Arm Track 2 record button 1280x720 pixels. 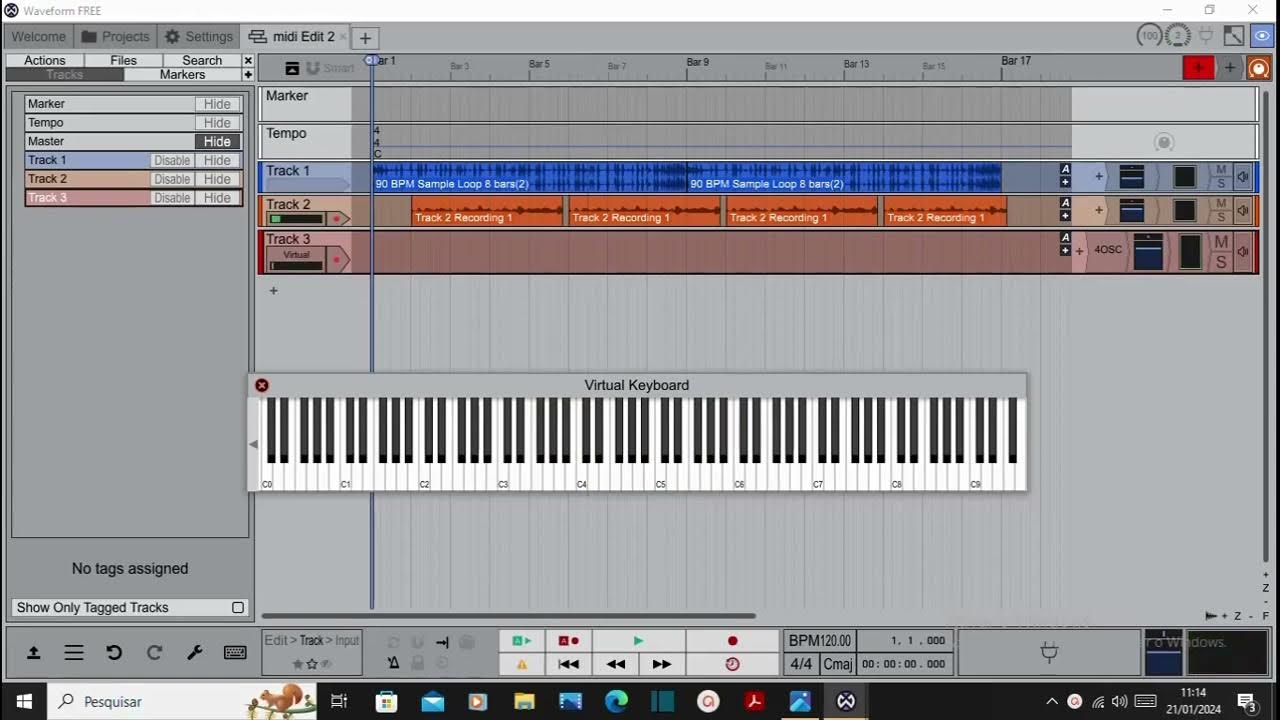337,218
